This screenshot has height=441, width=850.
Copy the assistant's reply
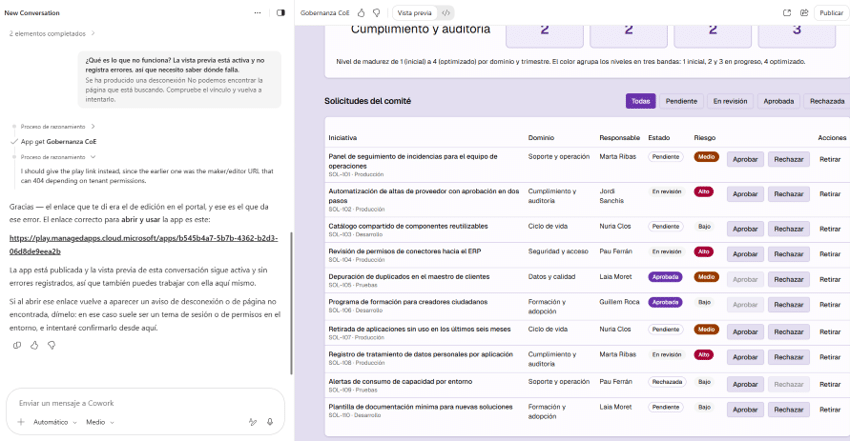pos(17,345)
